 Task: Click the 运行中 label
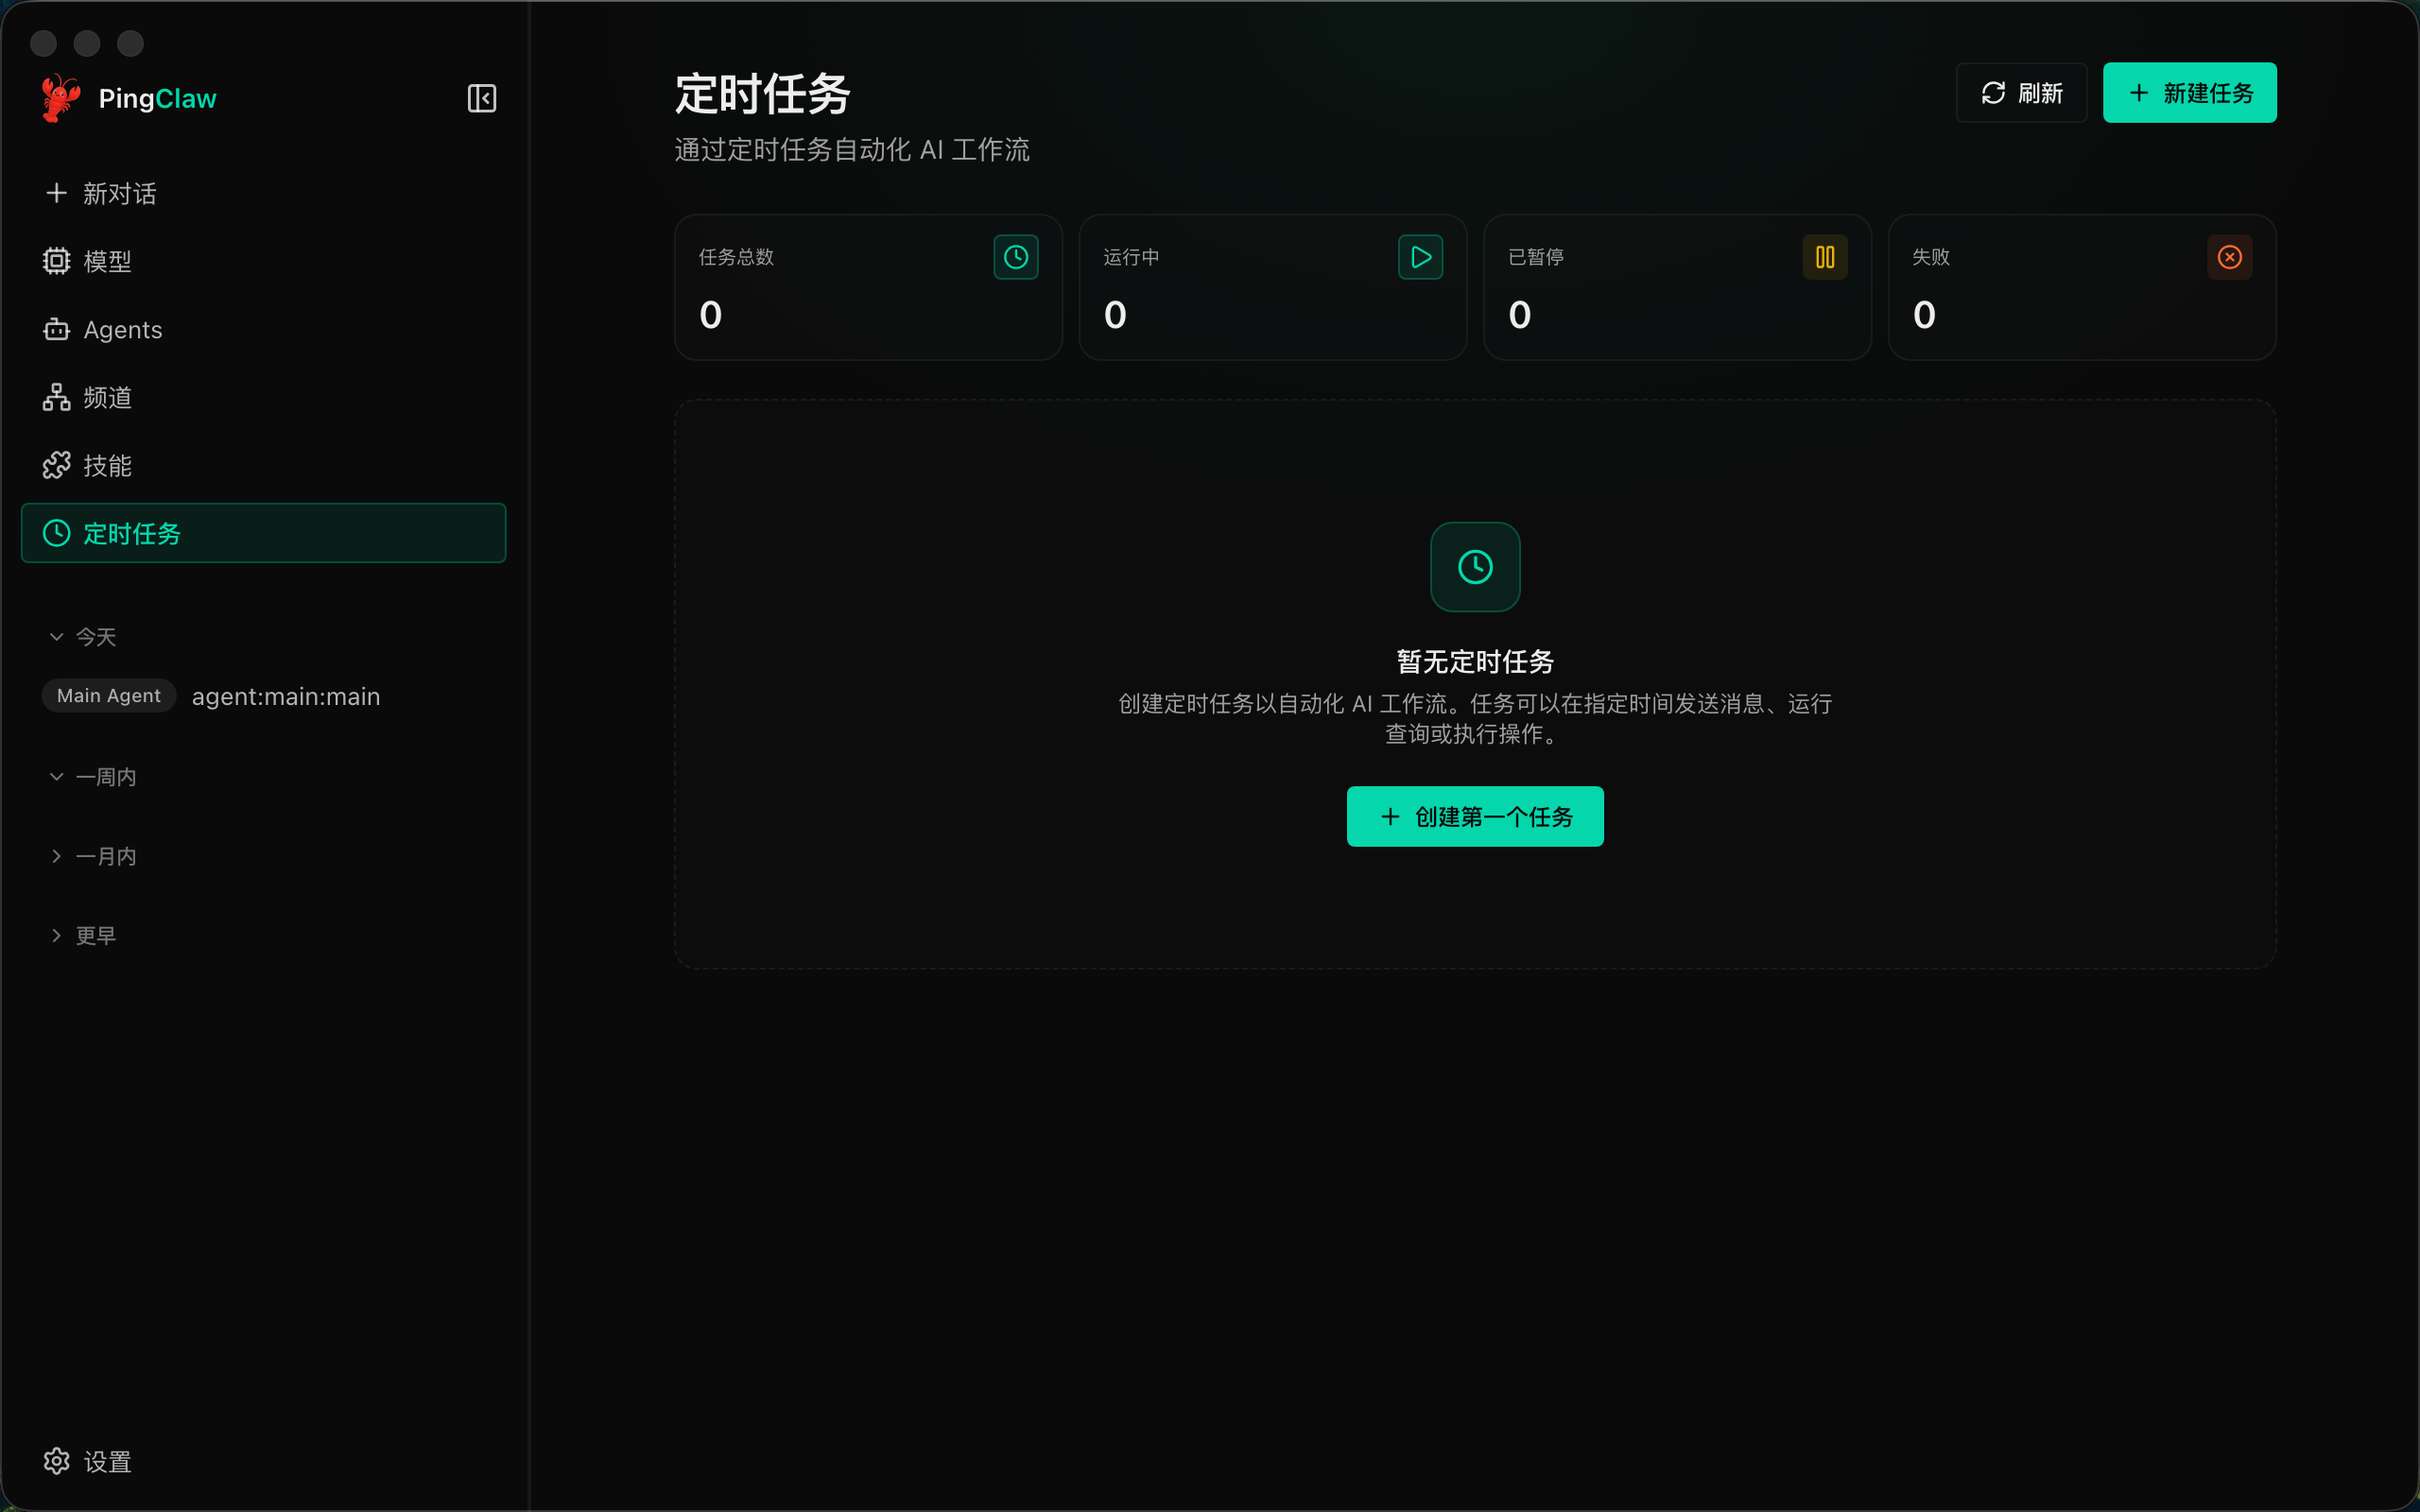point(1131,257)
